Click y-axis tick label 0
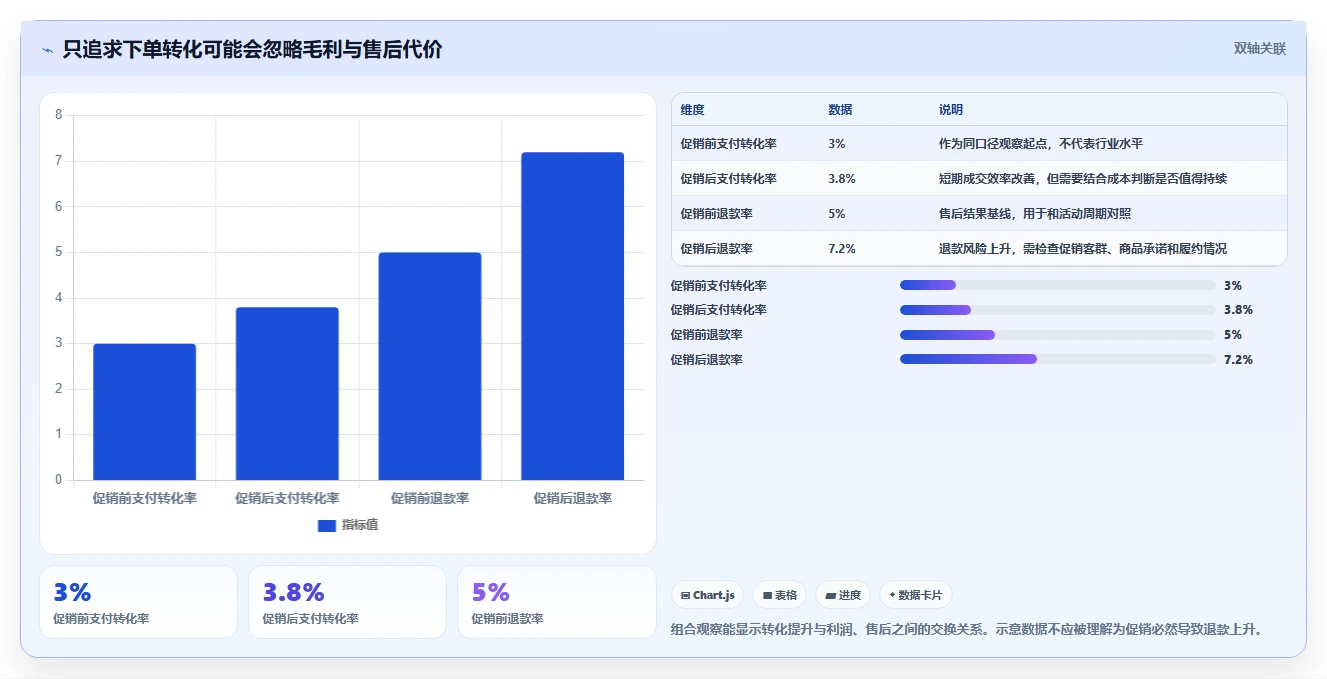1327x679 pixels. tap(58, 480)
